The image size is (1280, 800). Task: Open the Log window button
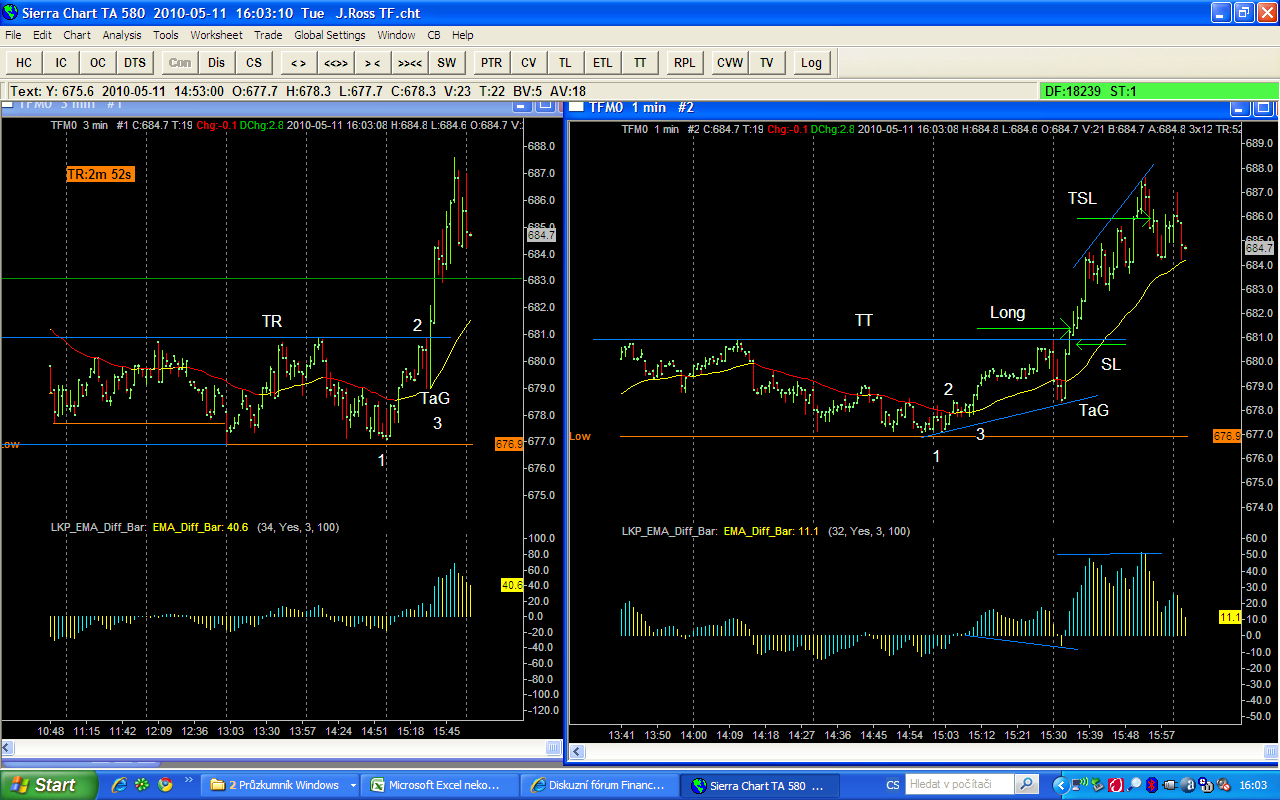point(811,63)
